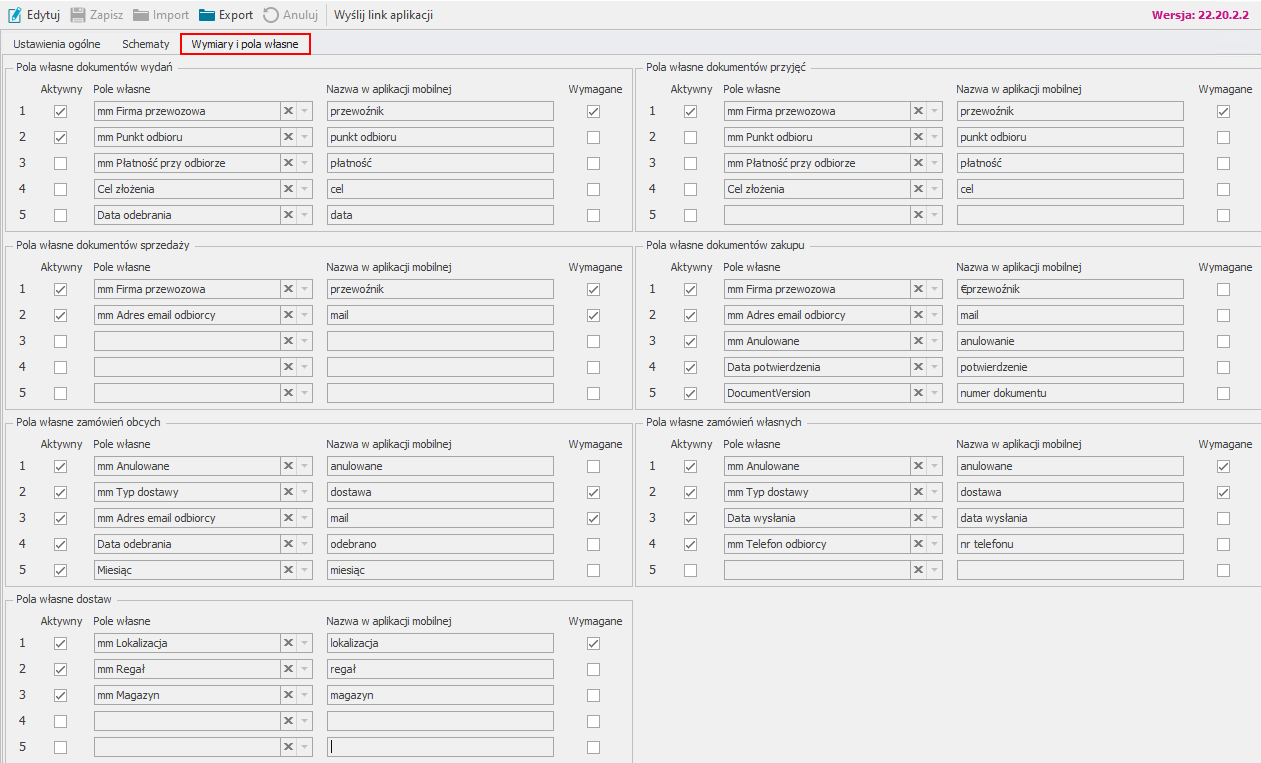Clear 'mm Lokalizacja' field with X icon
Image resolution: width=1261 pixels, height=763 pixels.
pyautogui.click(x=288, y=643)
